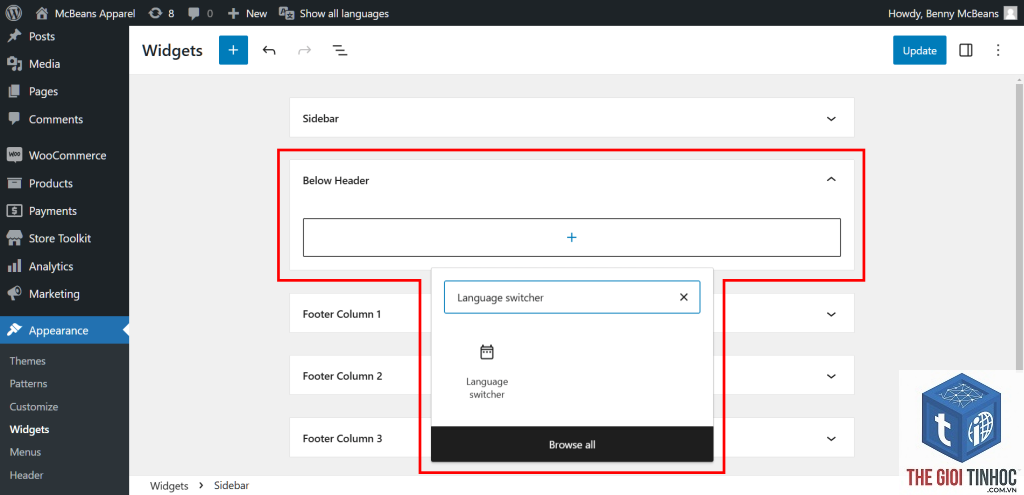Toggle the settings sidebar panel

(966, 50)
